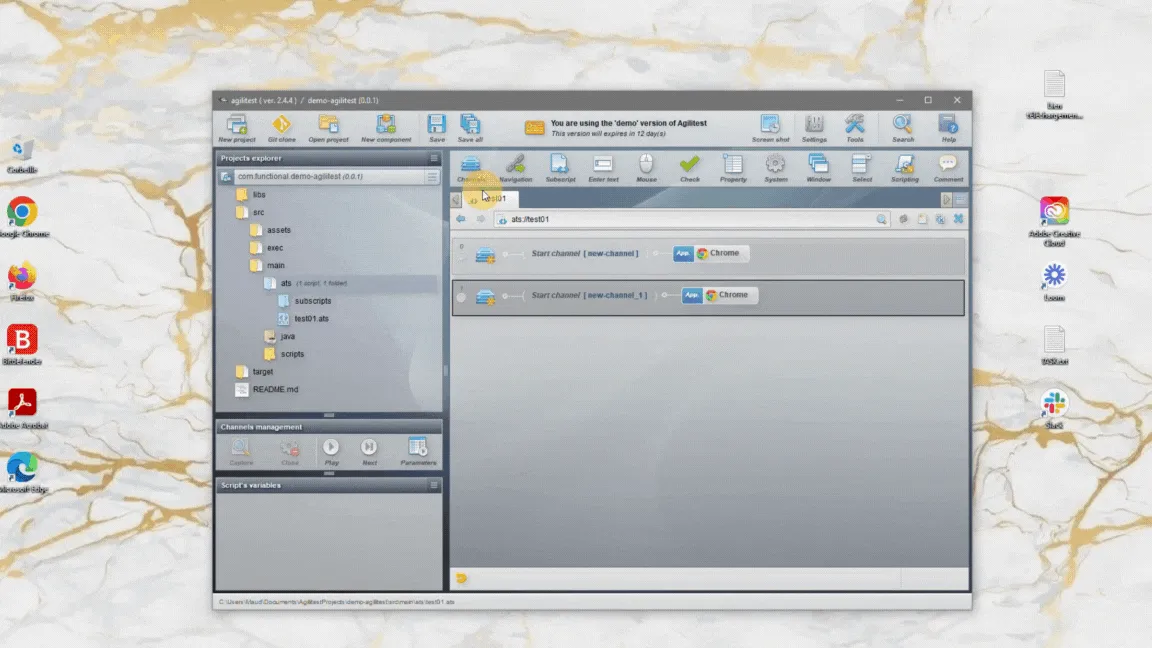The width and height of the screenshot is (1152, 648).
Task: Play the script
Action: pyautogui.click(x=331, y=452)
